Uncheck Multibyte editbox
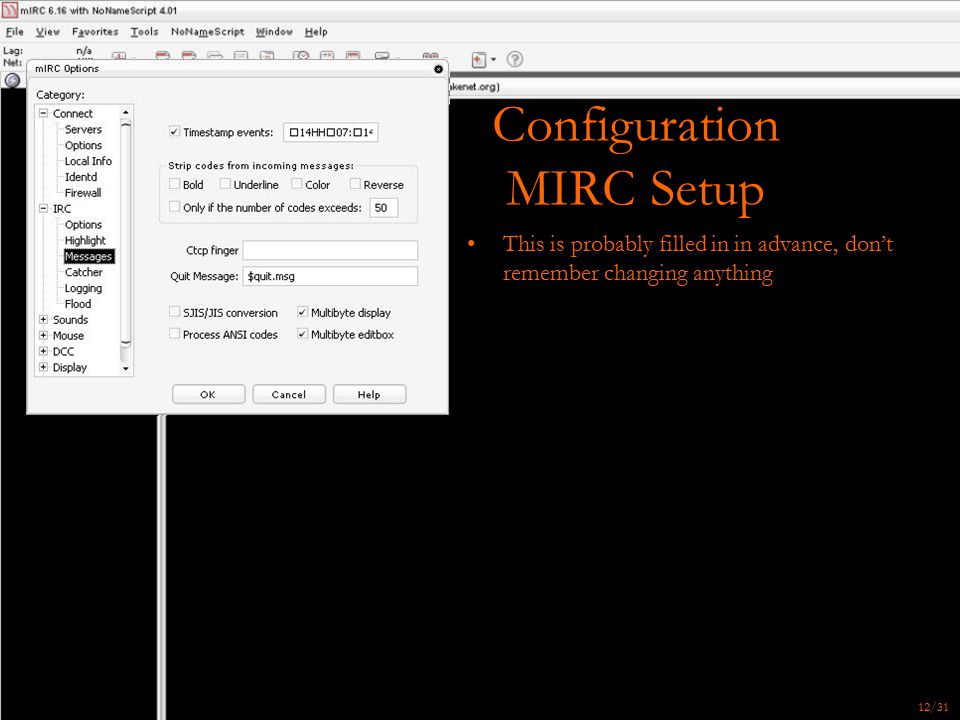 pyautogui.click(x=302, y=334)
